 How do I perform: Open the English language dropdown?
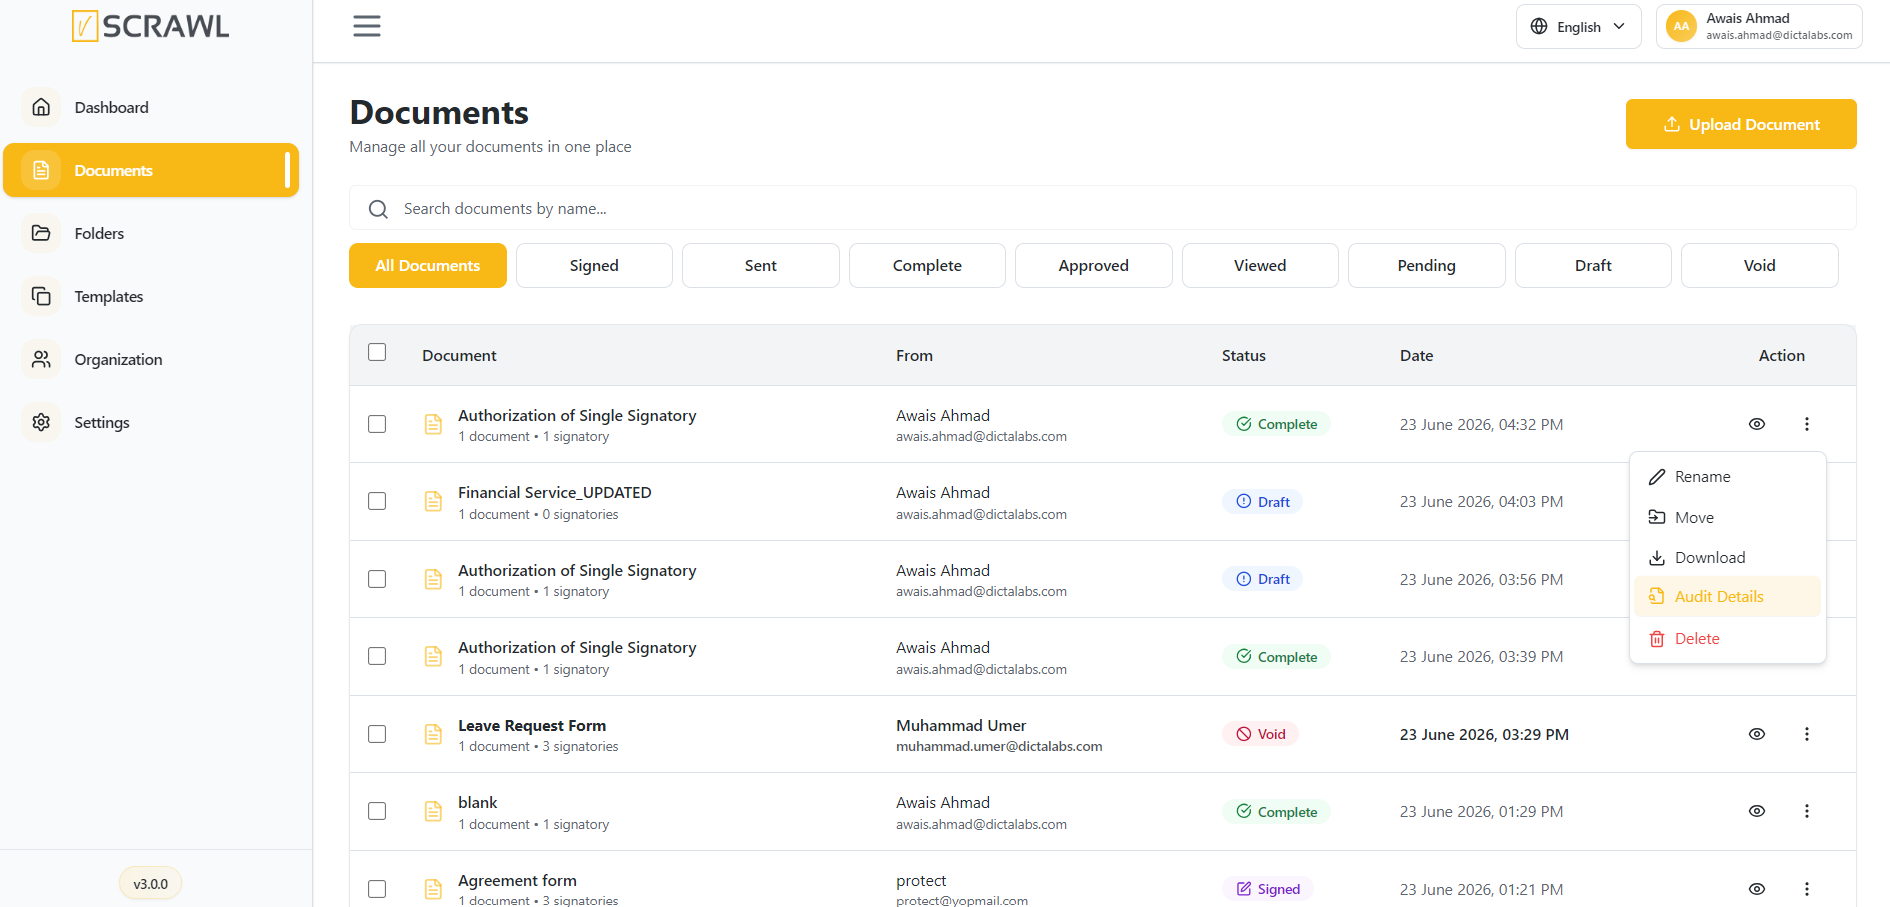pos(1578,26)
